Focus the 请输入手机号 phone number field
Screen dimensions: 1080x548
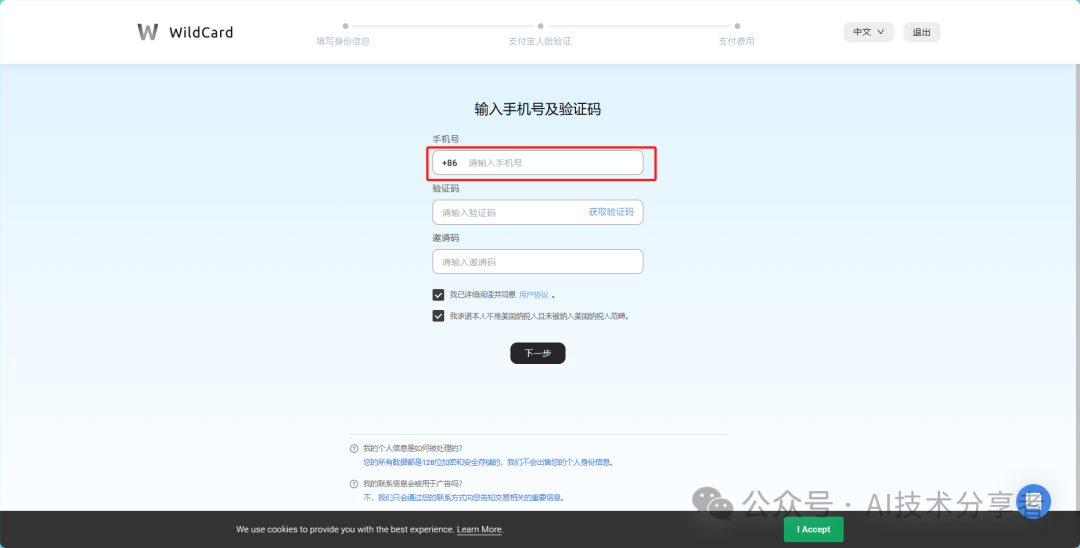pyautogui.click(x=550, y=163)
